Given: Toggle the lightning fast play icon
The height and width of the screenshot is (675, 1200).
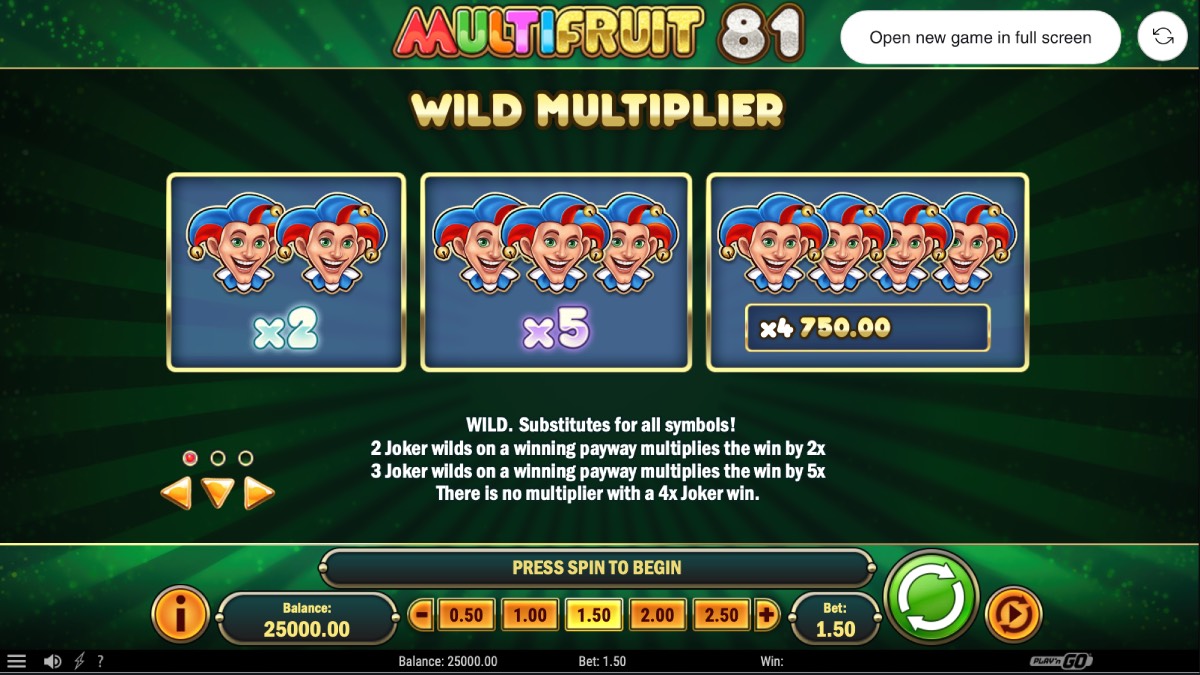Looking at the screenshot, I should [x=80, y=661].
